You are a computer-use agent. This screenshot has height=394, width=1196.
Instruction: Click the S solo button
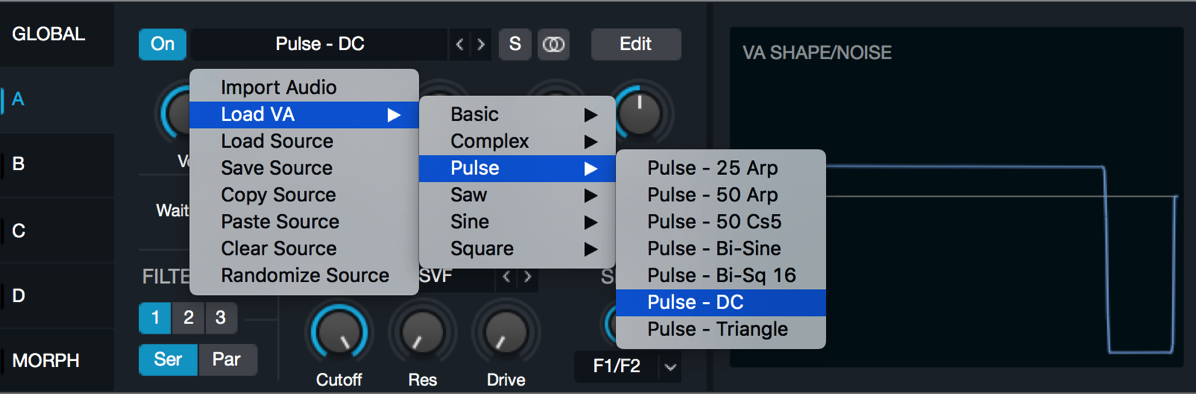515,44
